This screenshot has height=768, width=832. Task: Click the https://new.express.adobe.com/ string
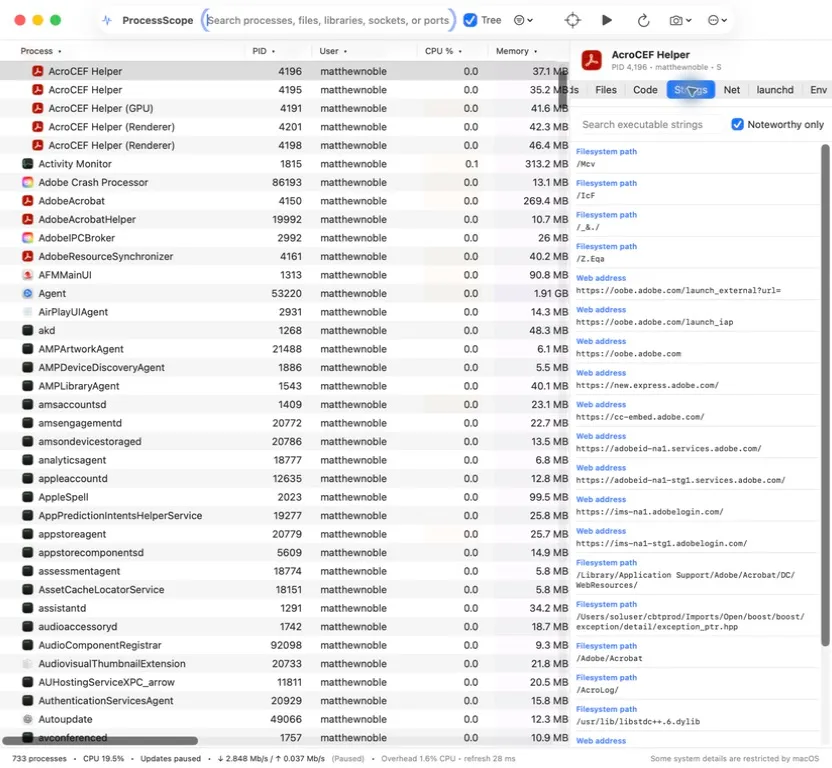click(x=647, y=385)
